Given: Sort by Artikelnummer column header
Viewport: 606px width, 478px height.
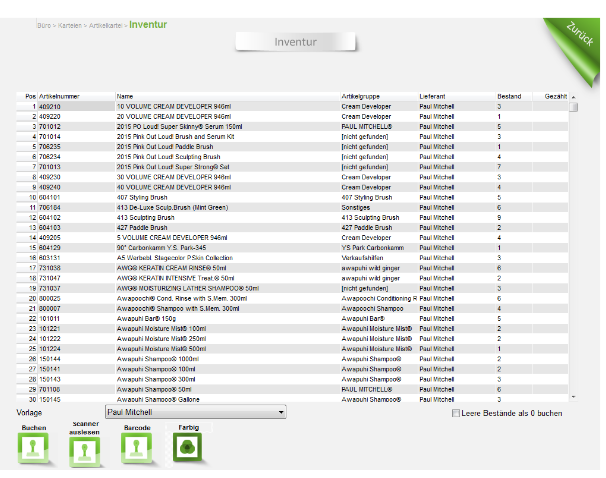Looking at the screenshot, I should (76, 96).
